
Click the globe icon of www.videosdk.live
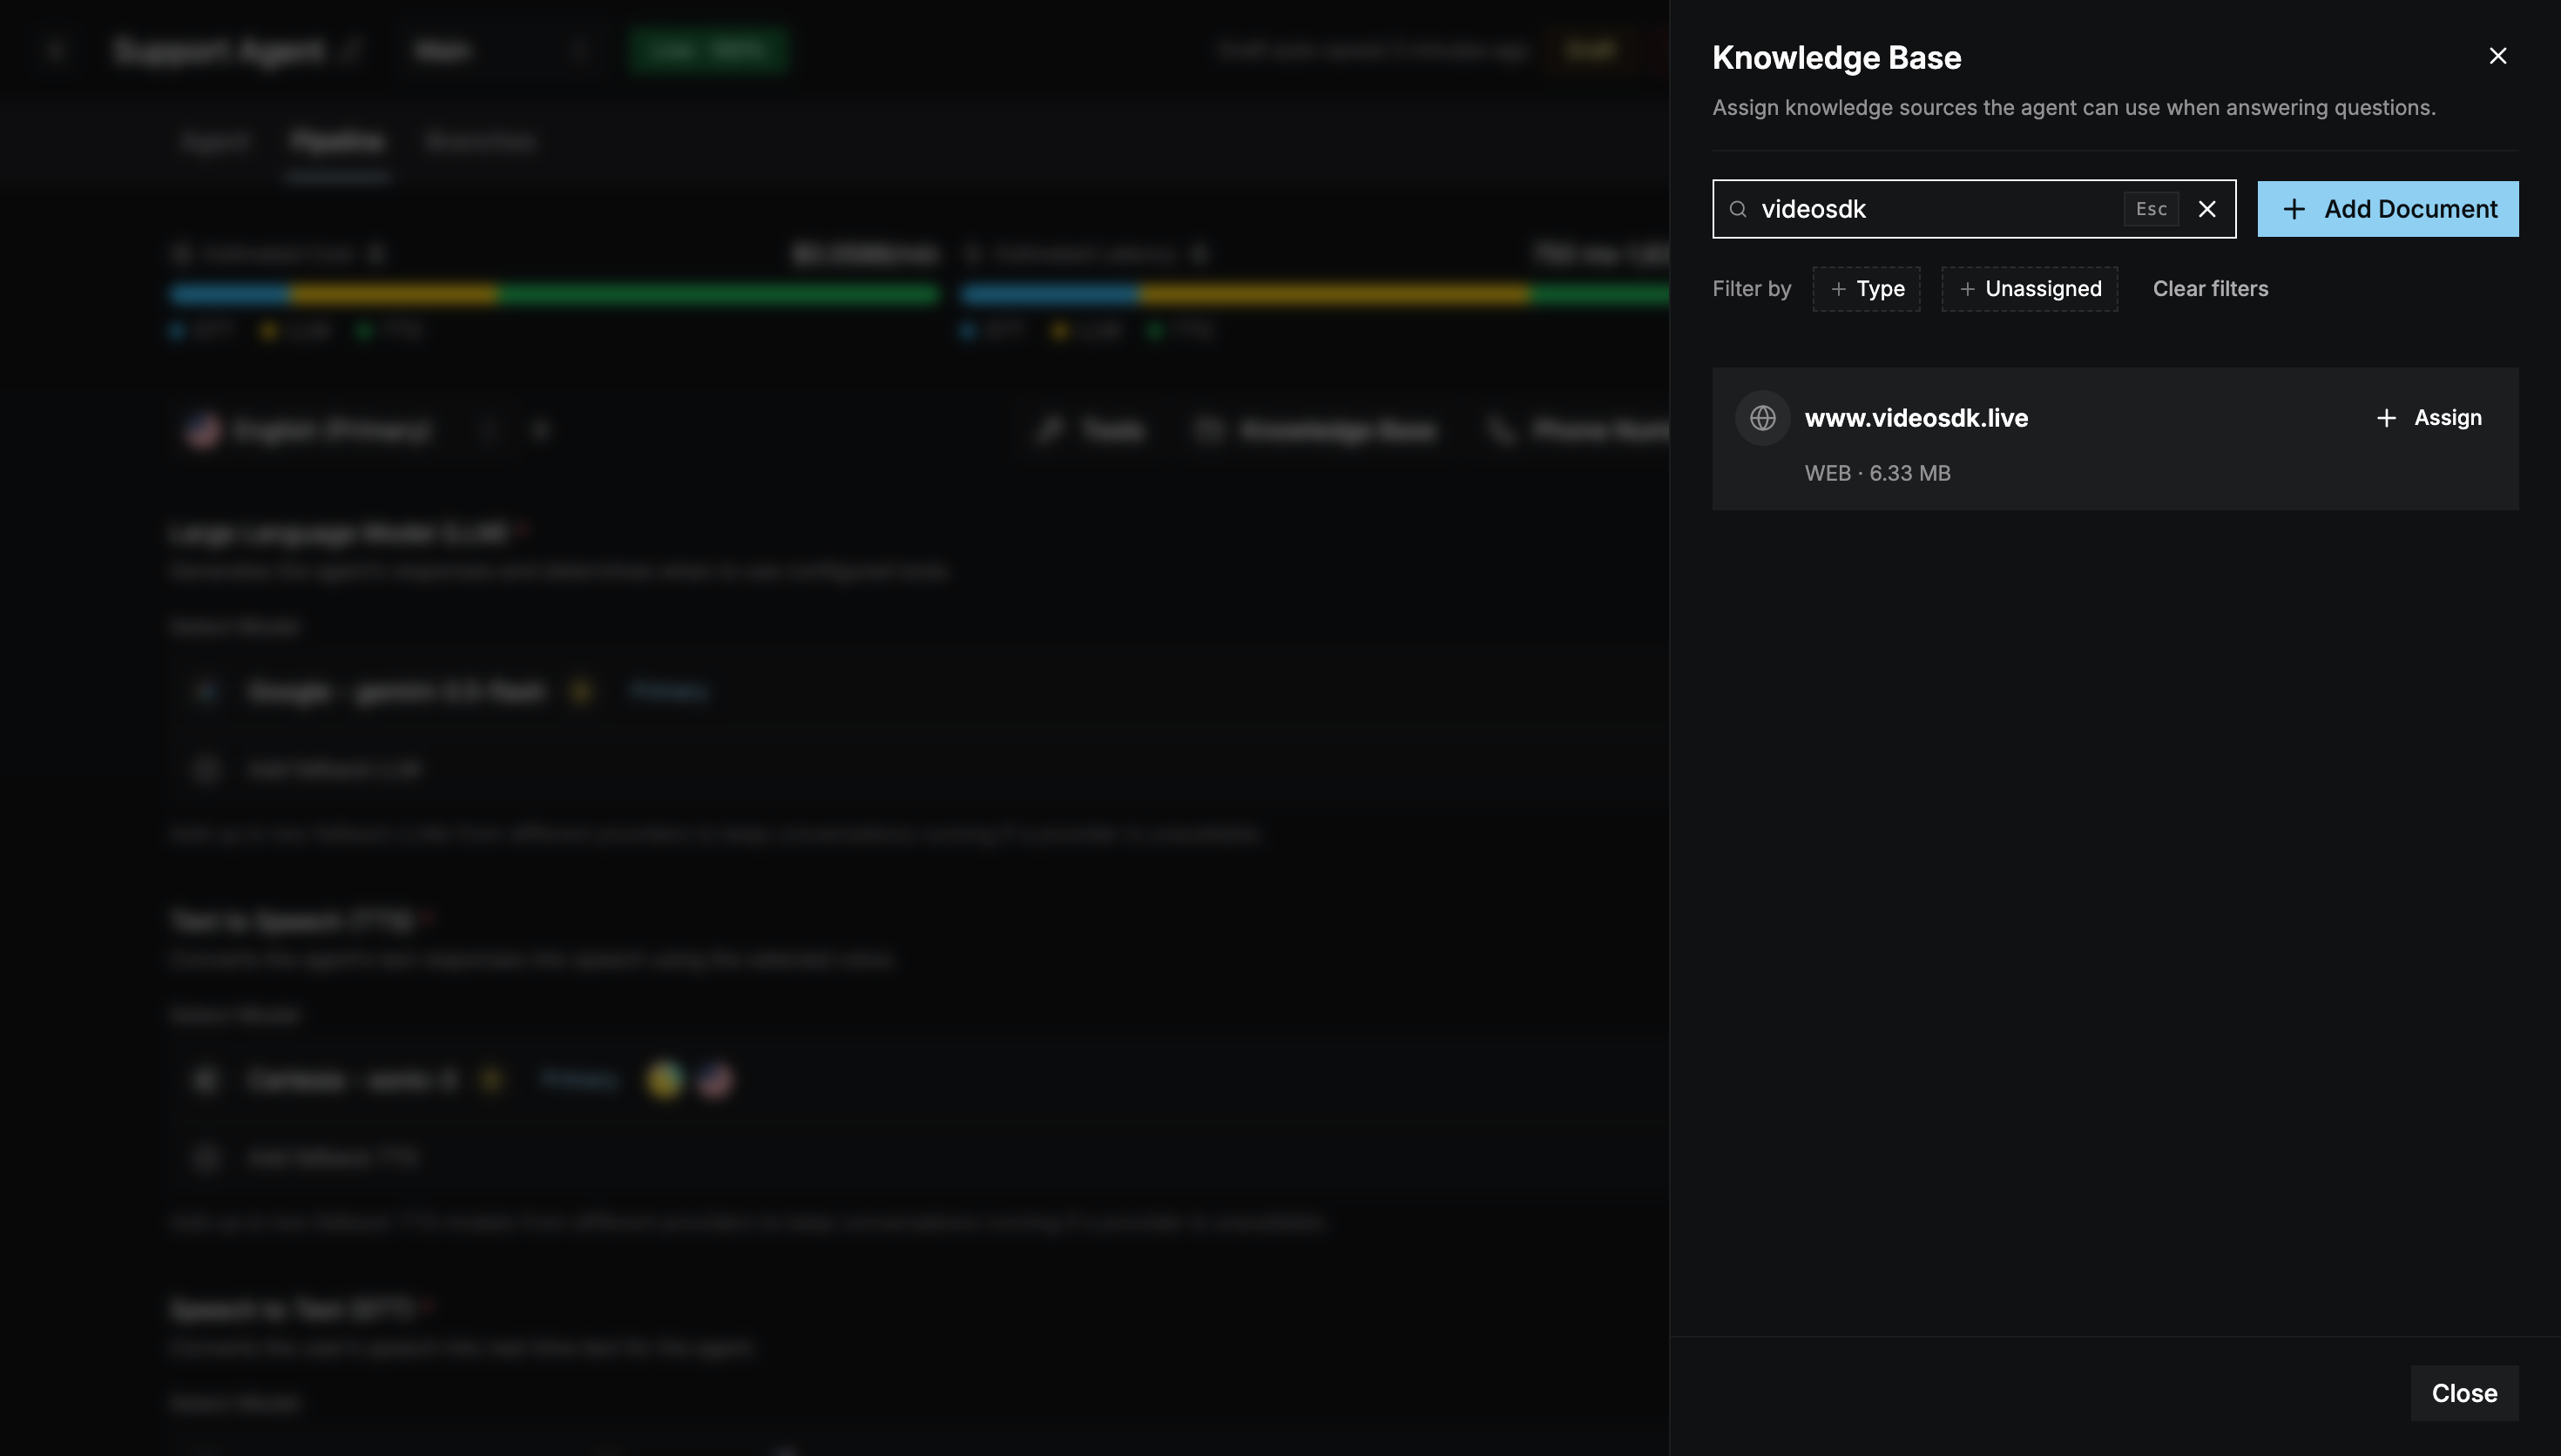pos(1762,418)
